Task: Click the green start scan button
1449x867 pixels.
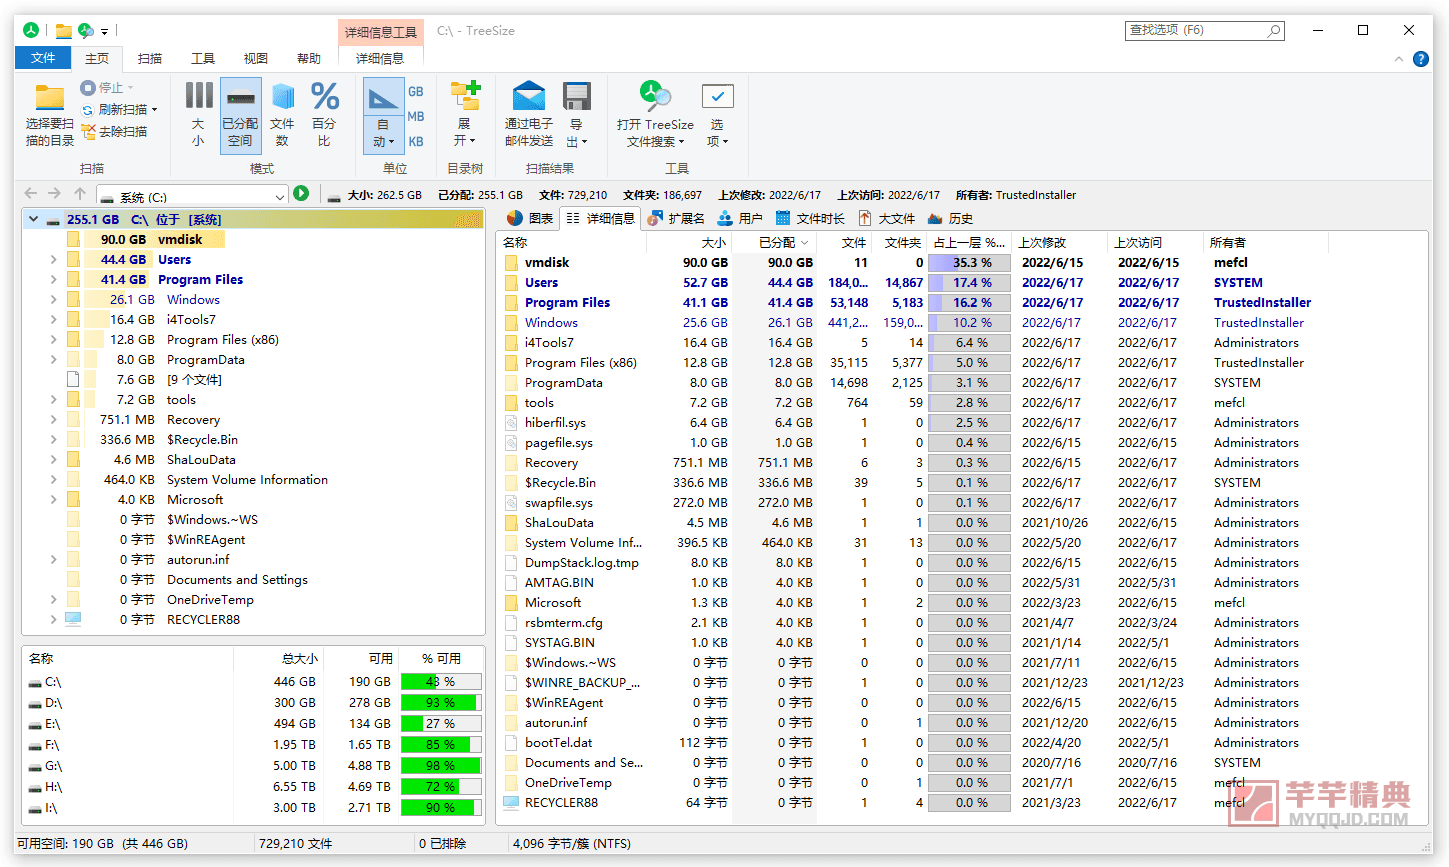Action: pos(301,193)
